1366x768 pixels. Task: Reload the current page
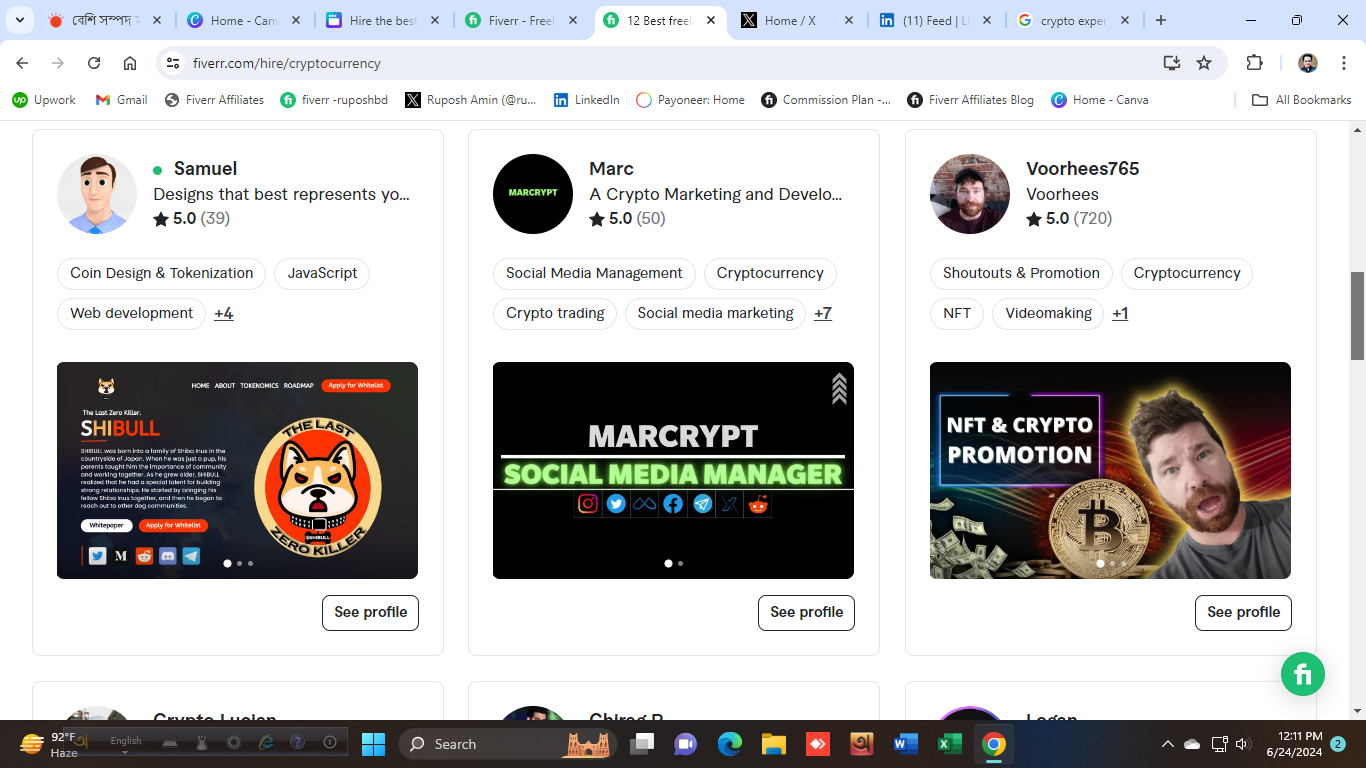coord(94,63)
